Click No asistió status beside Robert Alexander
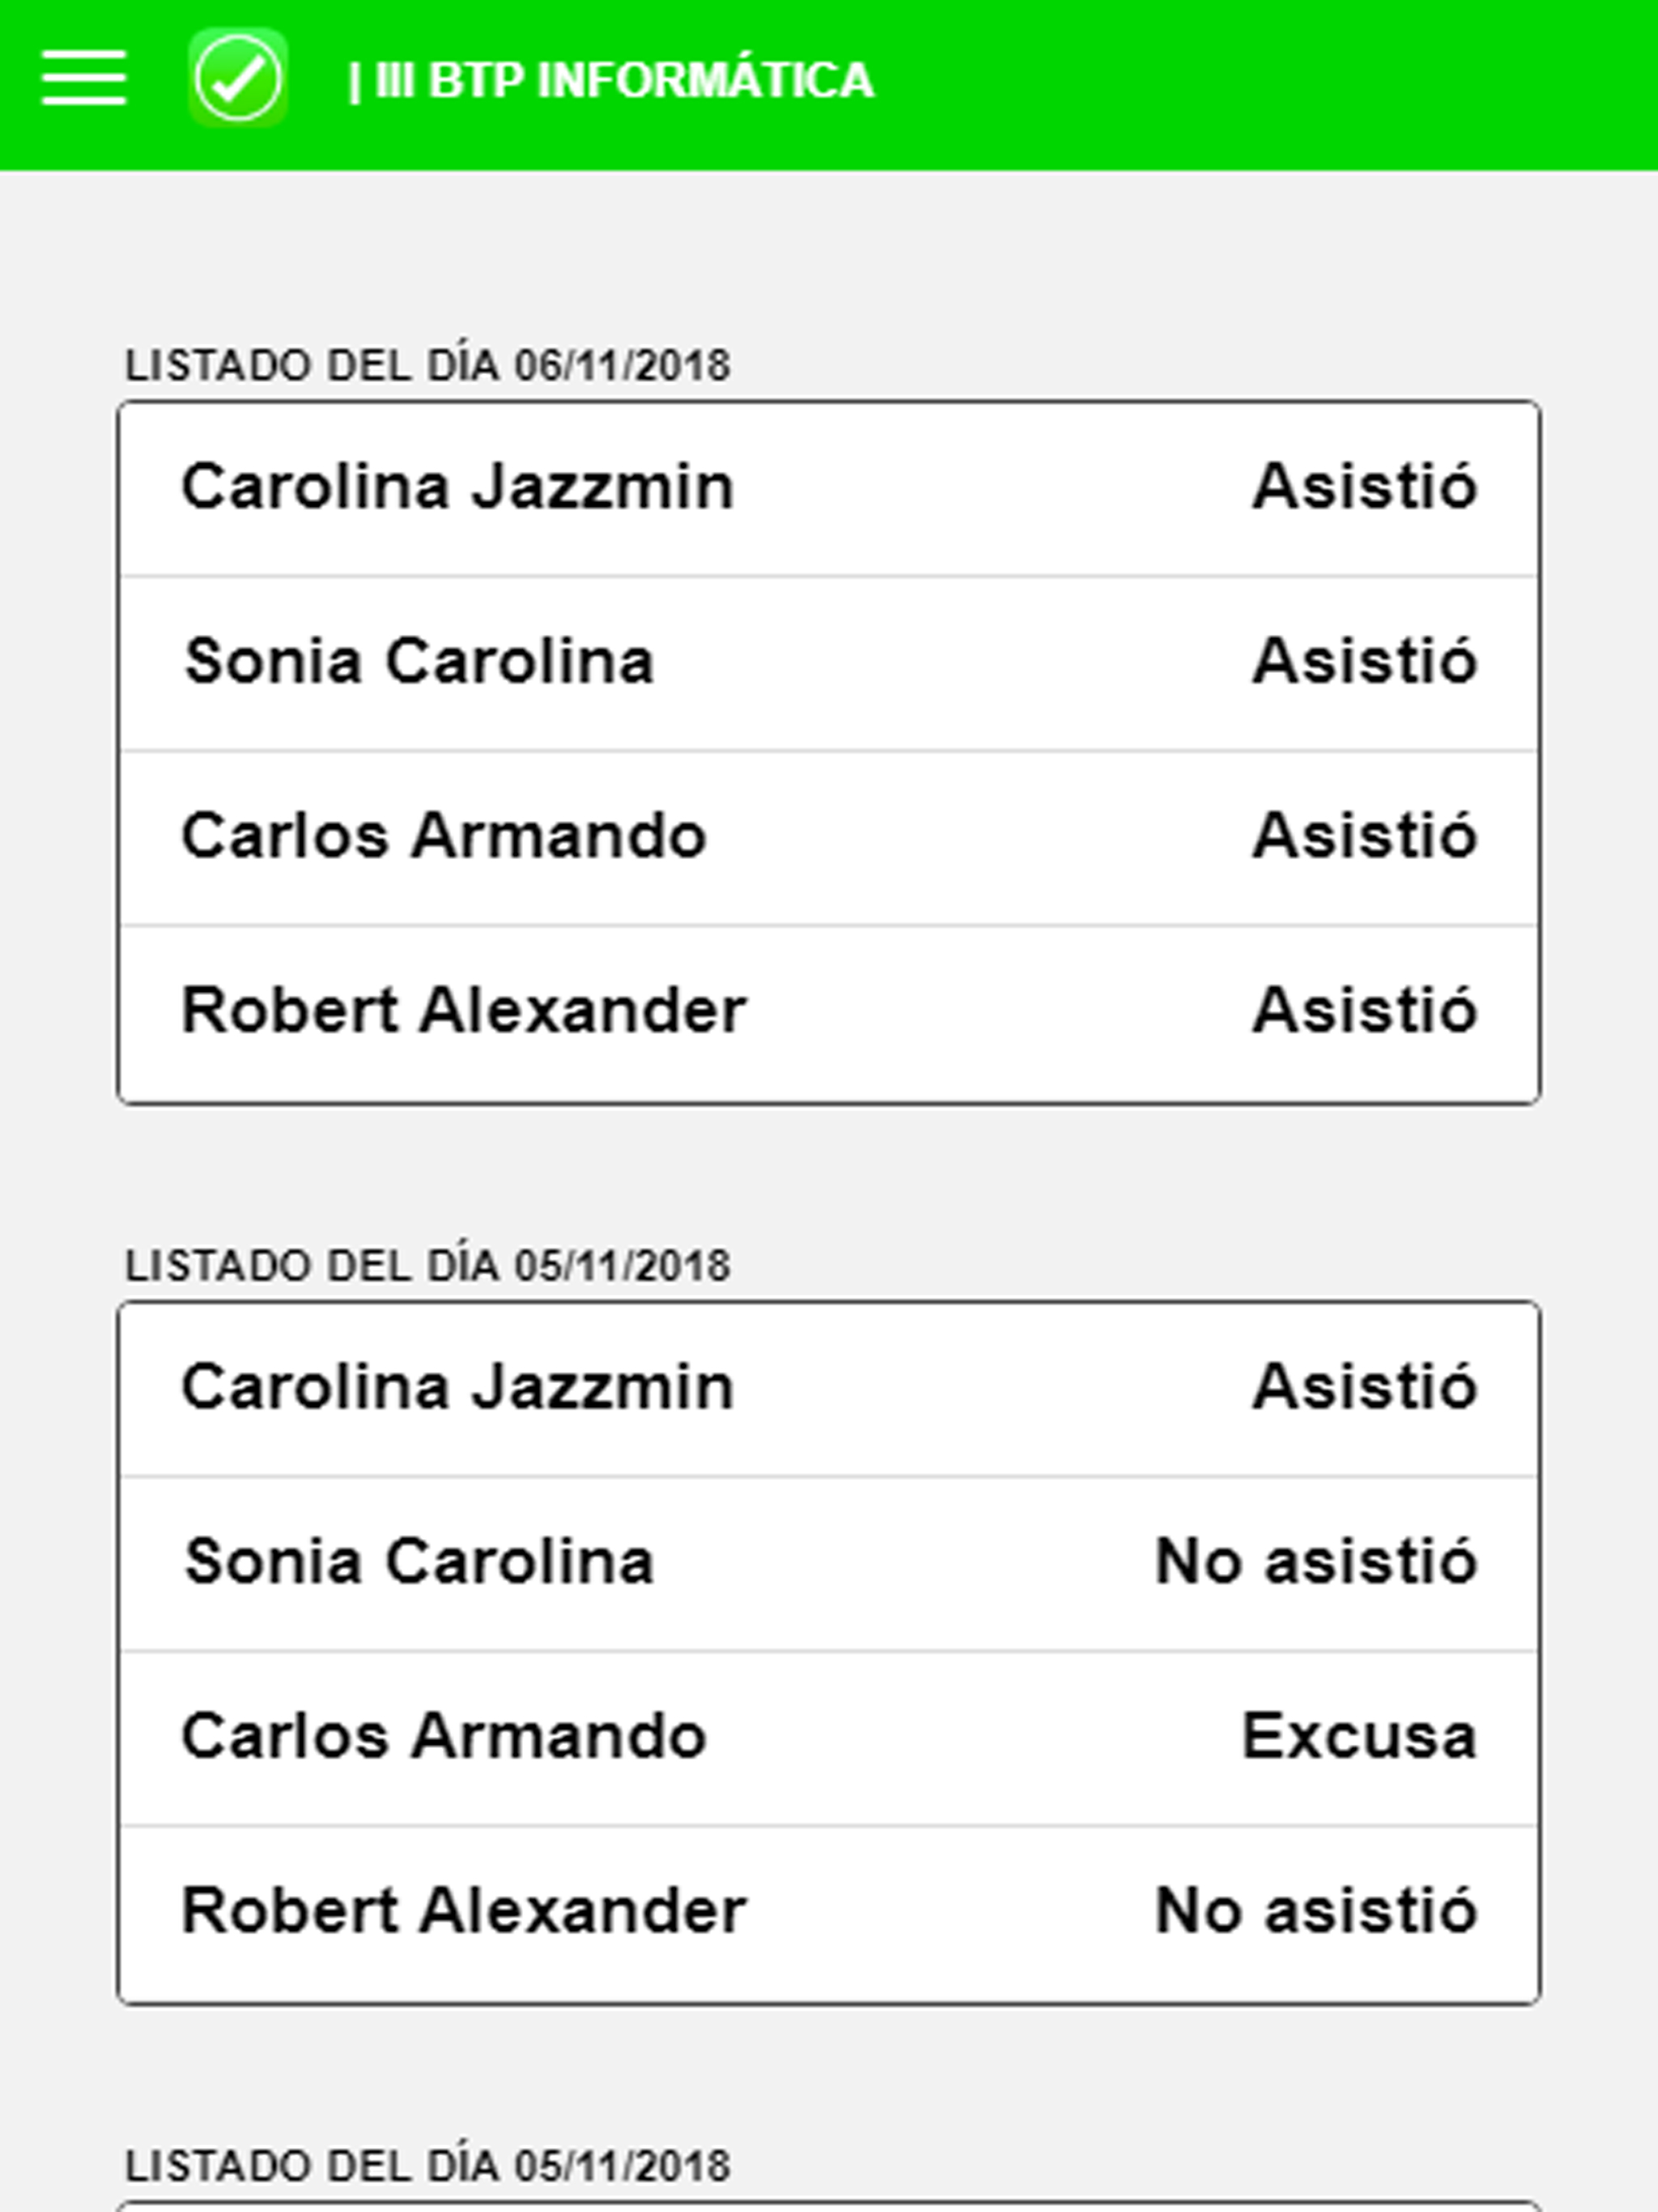The height and width of the screenshot is (2212, 1658). click(x=1316, y=1910)
